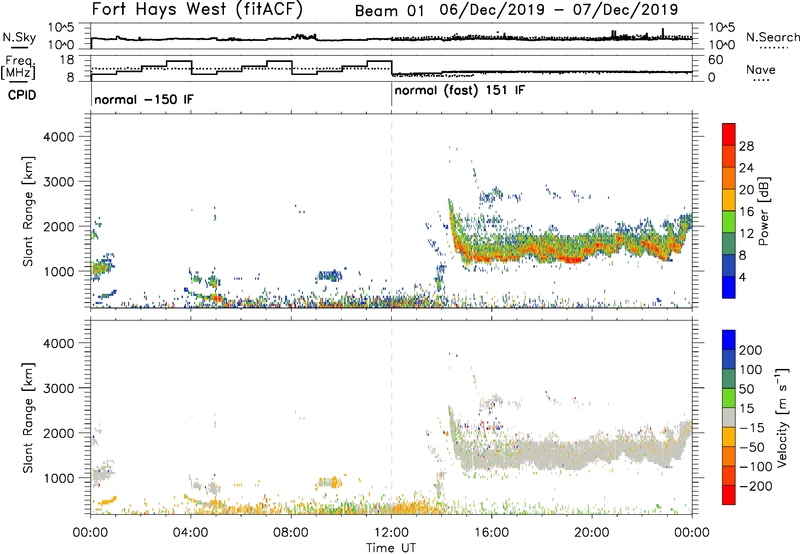Viewport: 800px width, 554px height.
Task: Click the 'Fort Hays West (fitACF)' title
Action: (x=197, y=9)
